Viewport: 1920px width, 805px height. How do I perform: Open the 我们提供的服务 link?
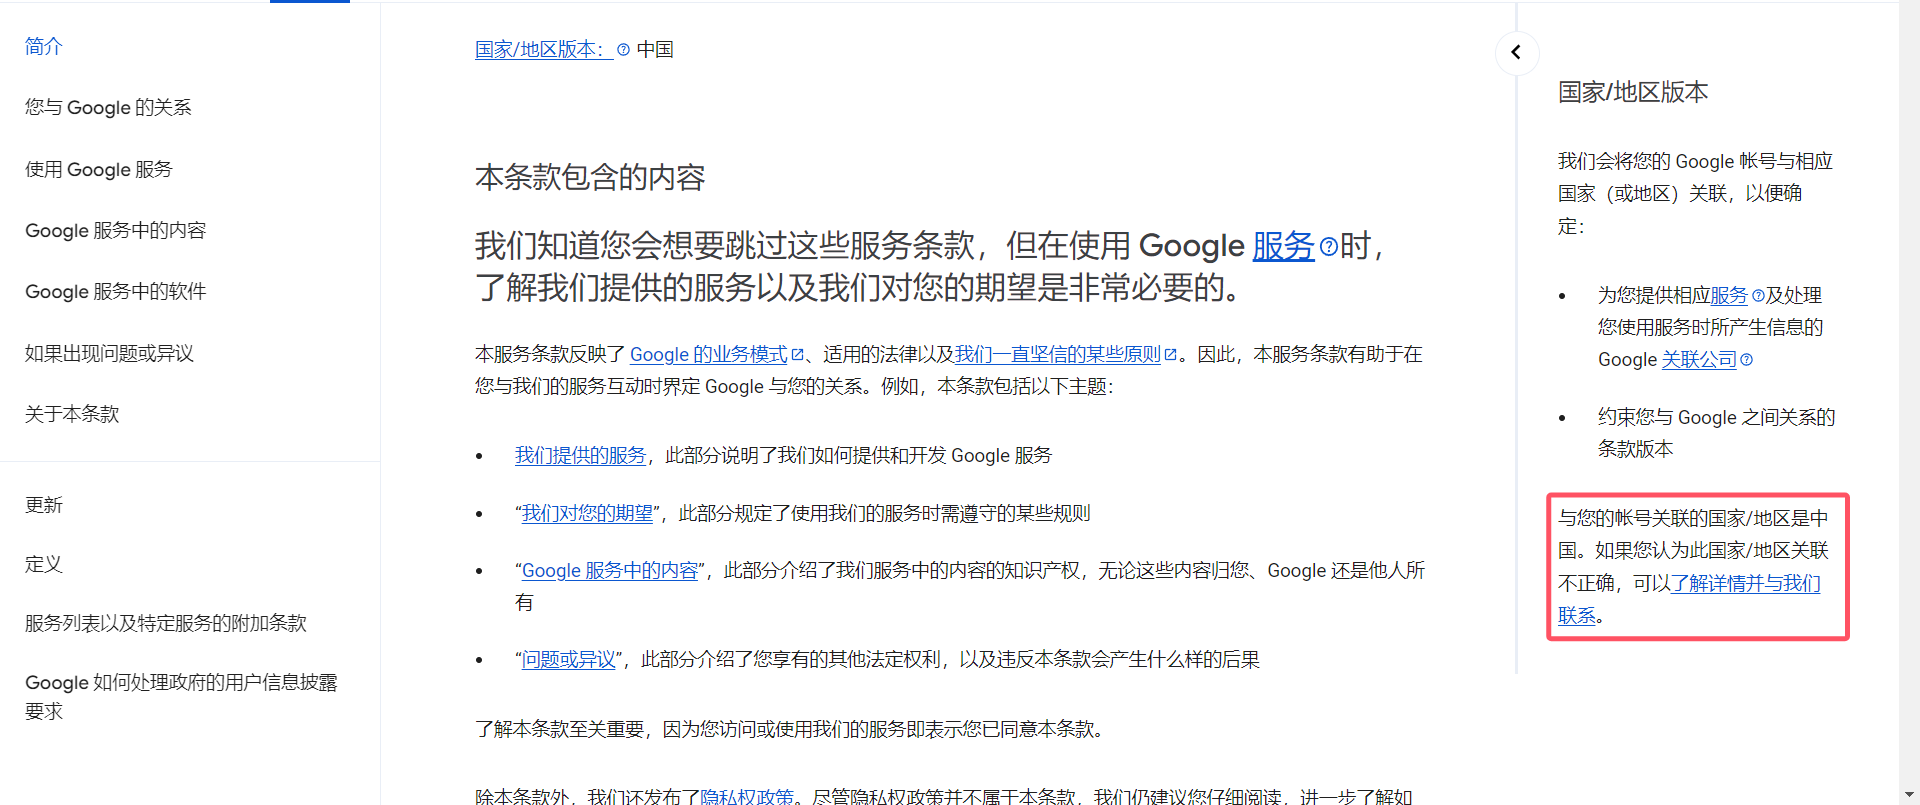point(580,456)
